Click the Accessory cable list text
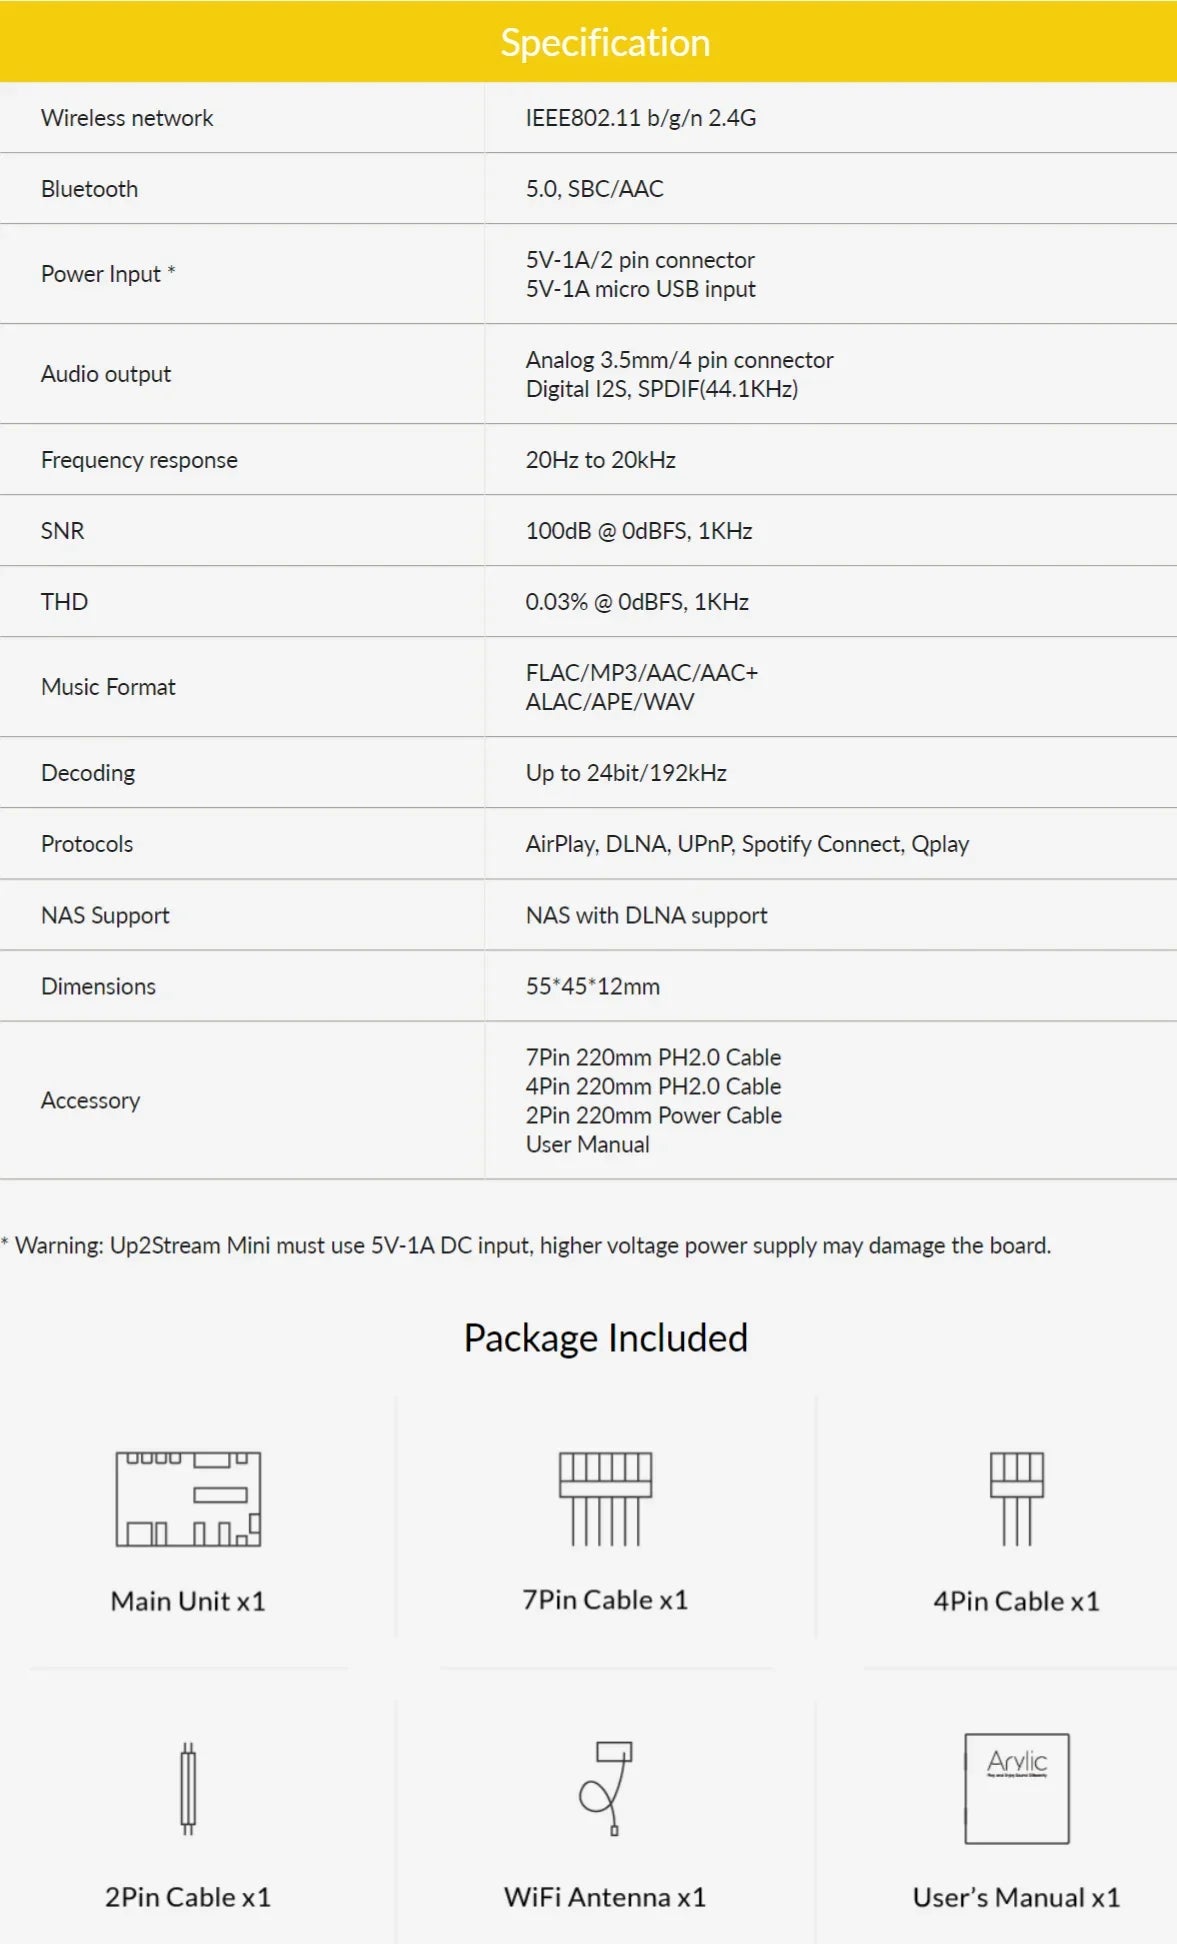Image resolution: width=1177 pixels, height=1944 pixels. point(654,1100)
